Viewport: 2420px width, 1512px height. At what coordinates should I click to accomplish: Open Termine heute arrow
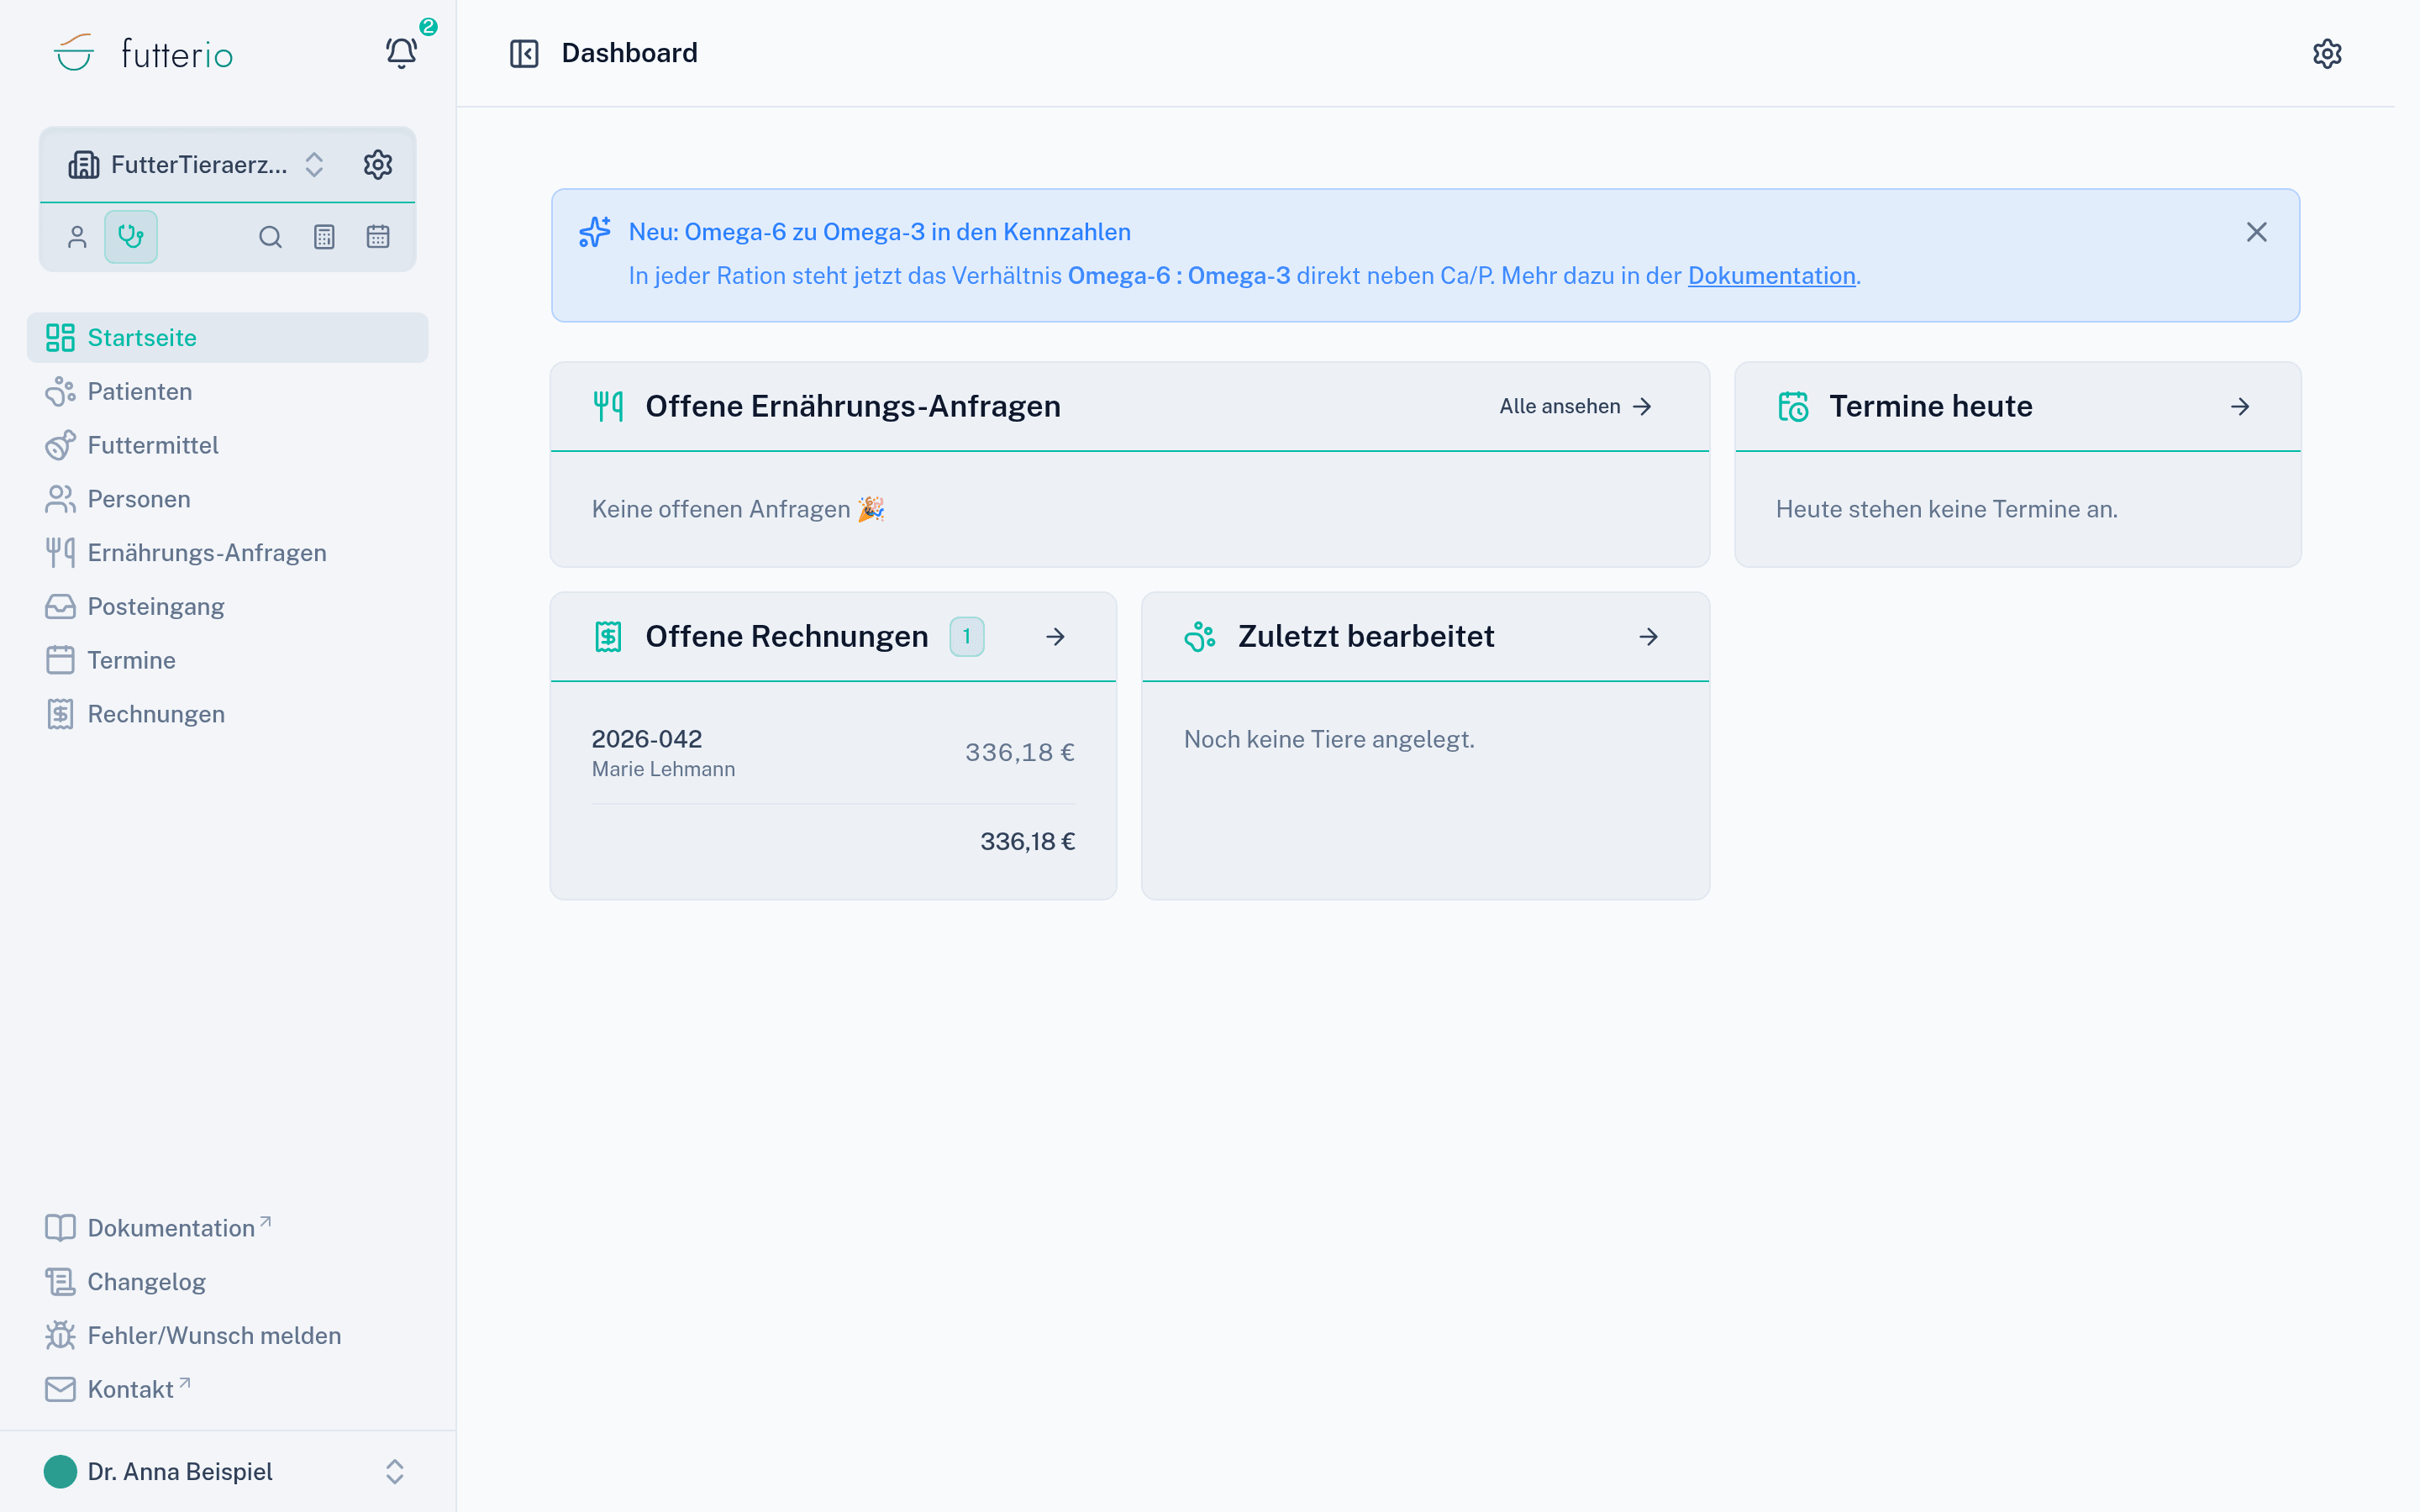tap(2239, 406)
